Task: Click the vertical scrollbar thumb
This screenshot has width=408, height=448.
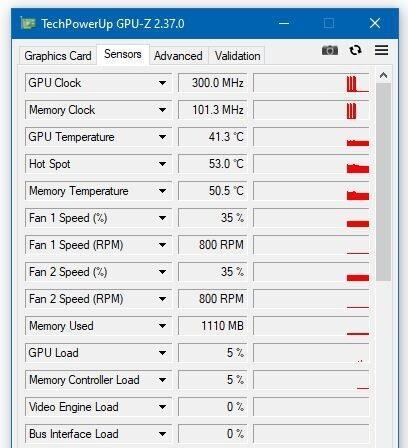Action: click(383, 182)
